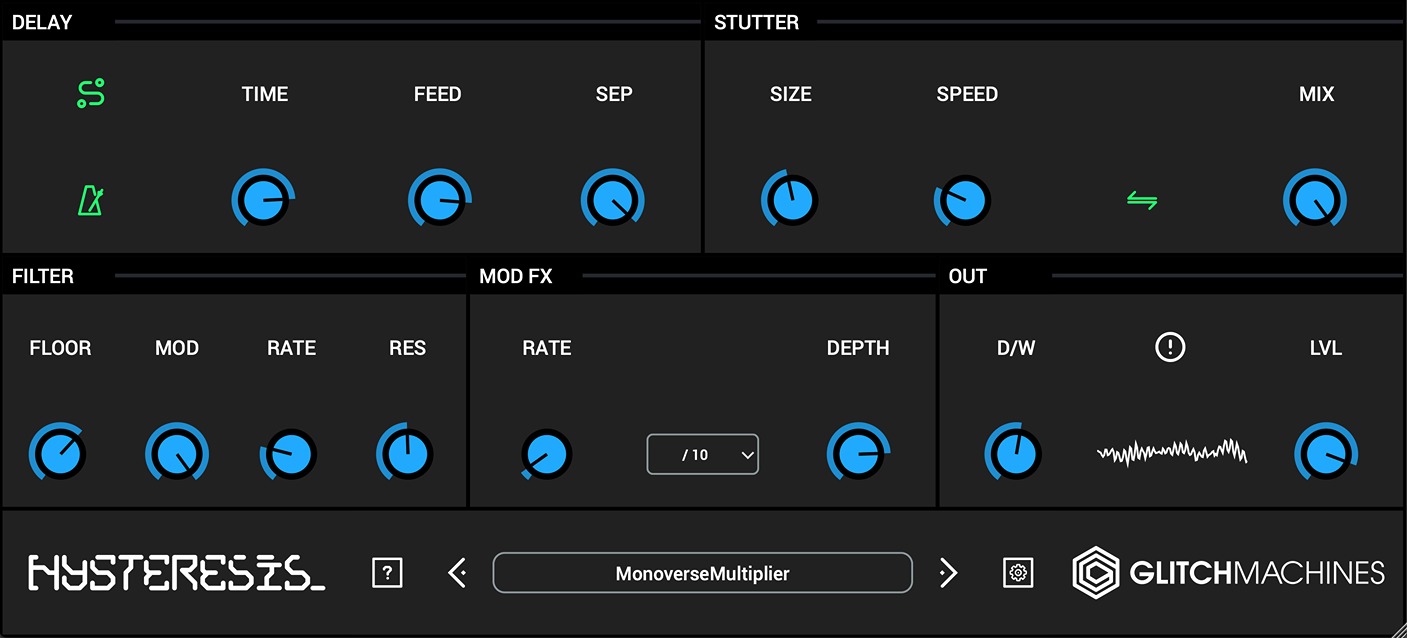
Task: Click the MOD FX section header
Action: tap(516, 276)
